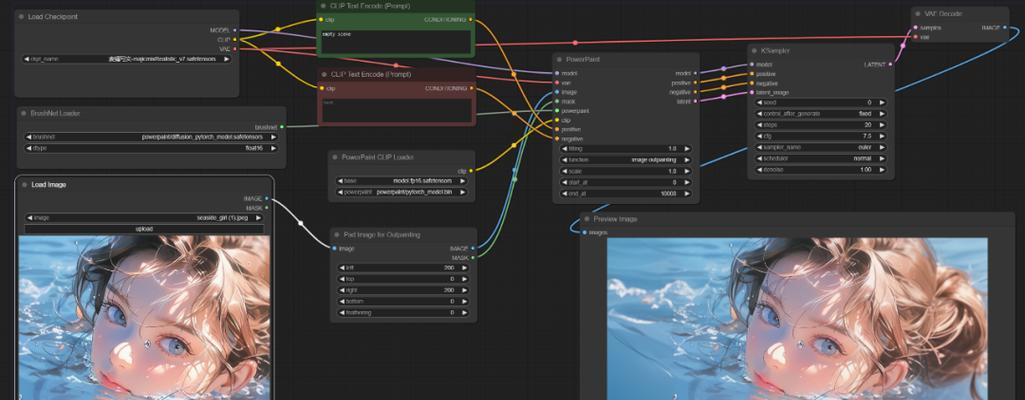The width and height of the screenshot is (1025, 400).
Task: Decrease the end_at value in PowerPaint
Action: tap(565, 193)
